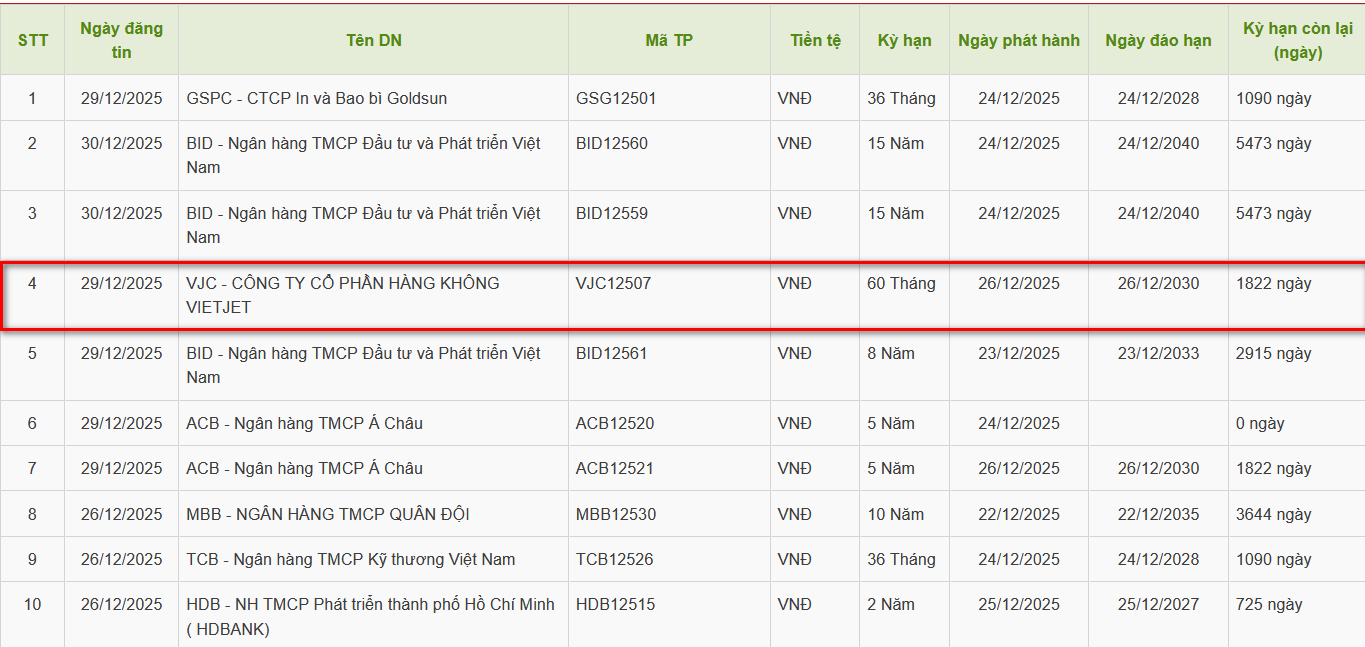Select bond code ACB12521
1365x647 pixels.
pyautogui.click(x=615, y=468)
